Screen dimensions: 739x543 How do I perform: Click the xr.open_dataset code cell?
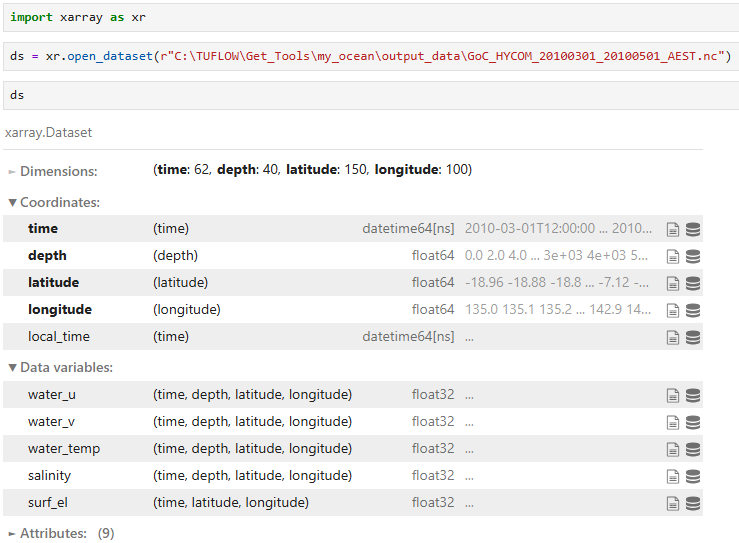[x=369, y=56]
